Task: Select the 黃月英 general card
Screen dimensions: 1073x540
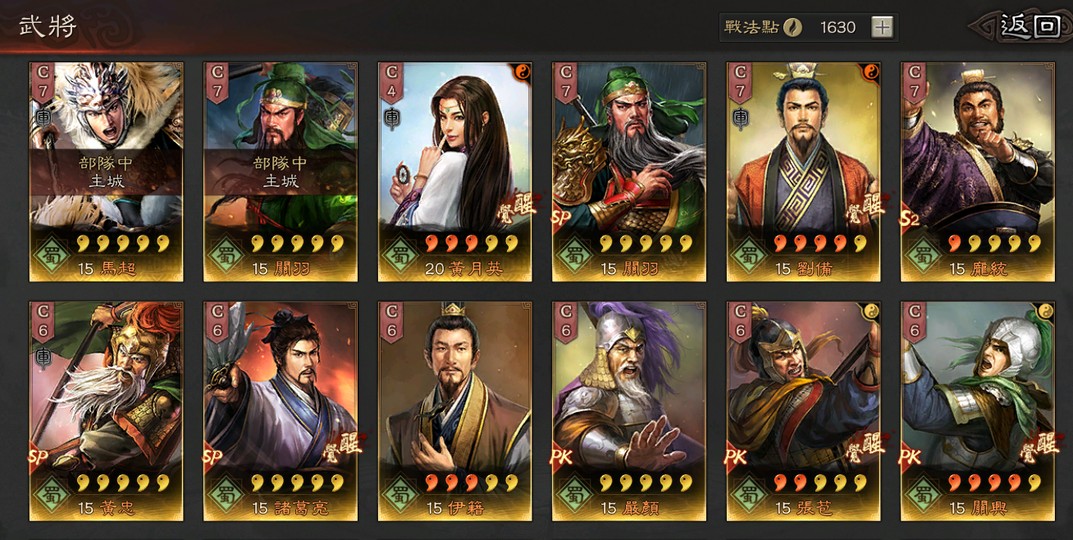Action: coord(455,172)
